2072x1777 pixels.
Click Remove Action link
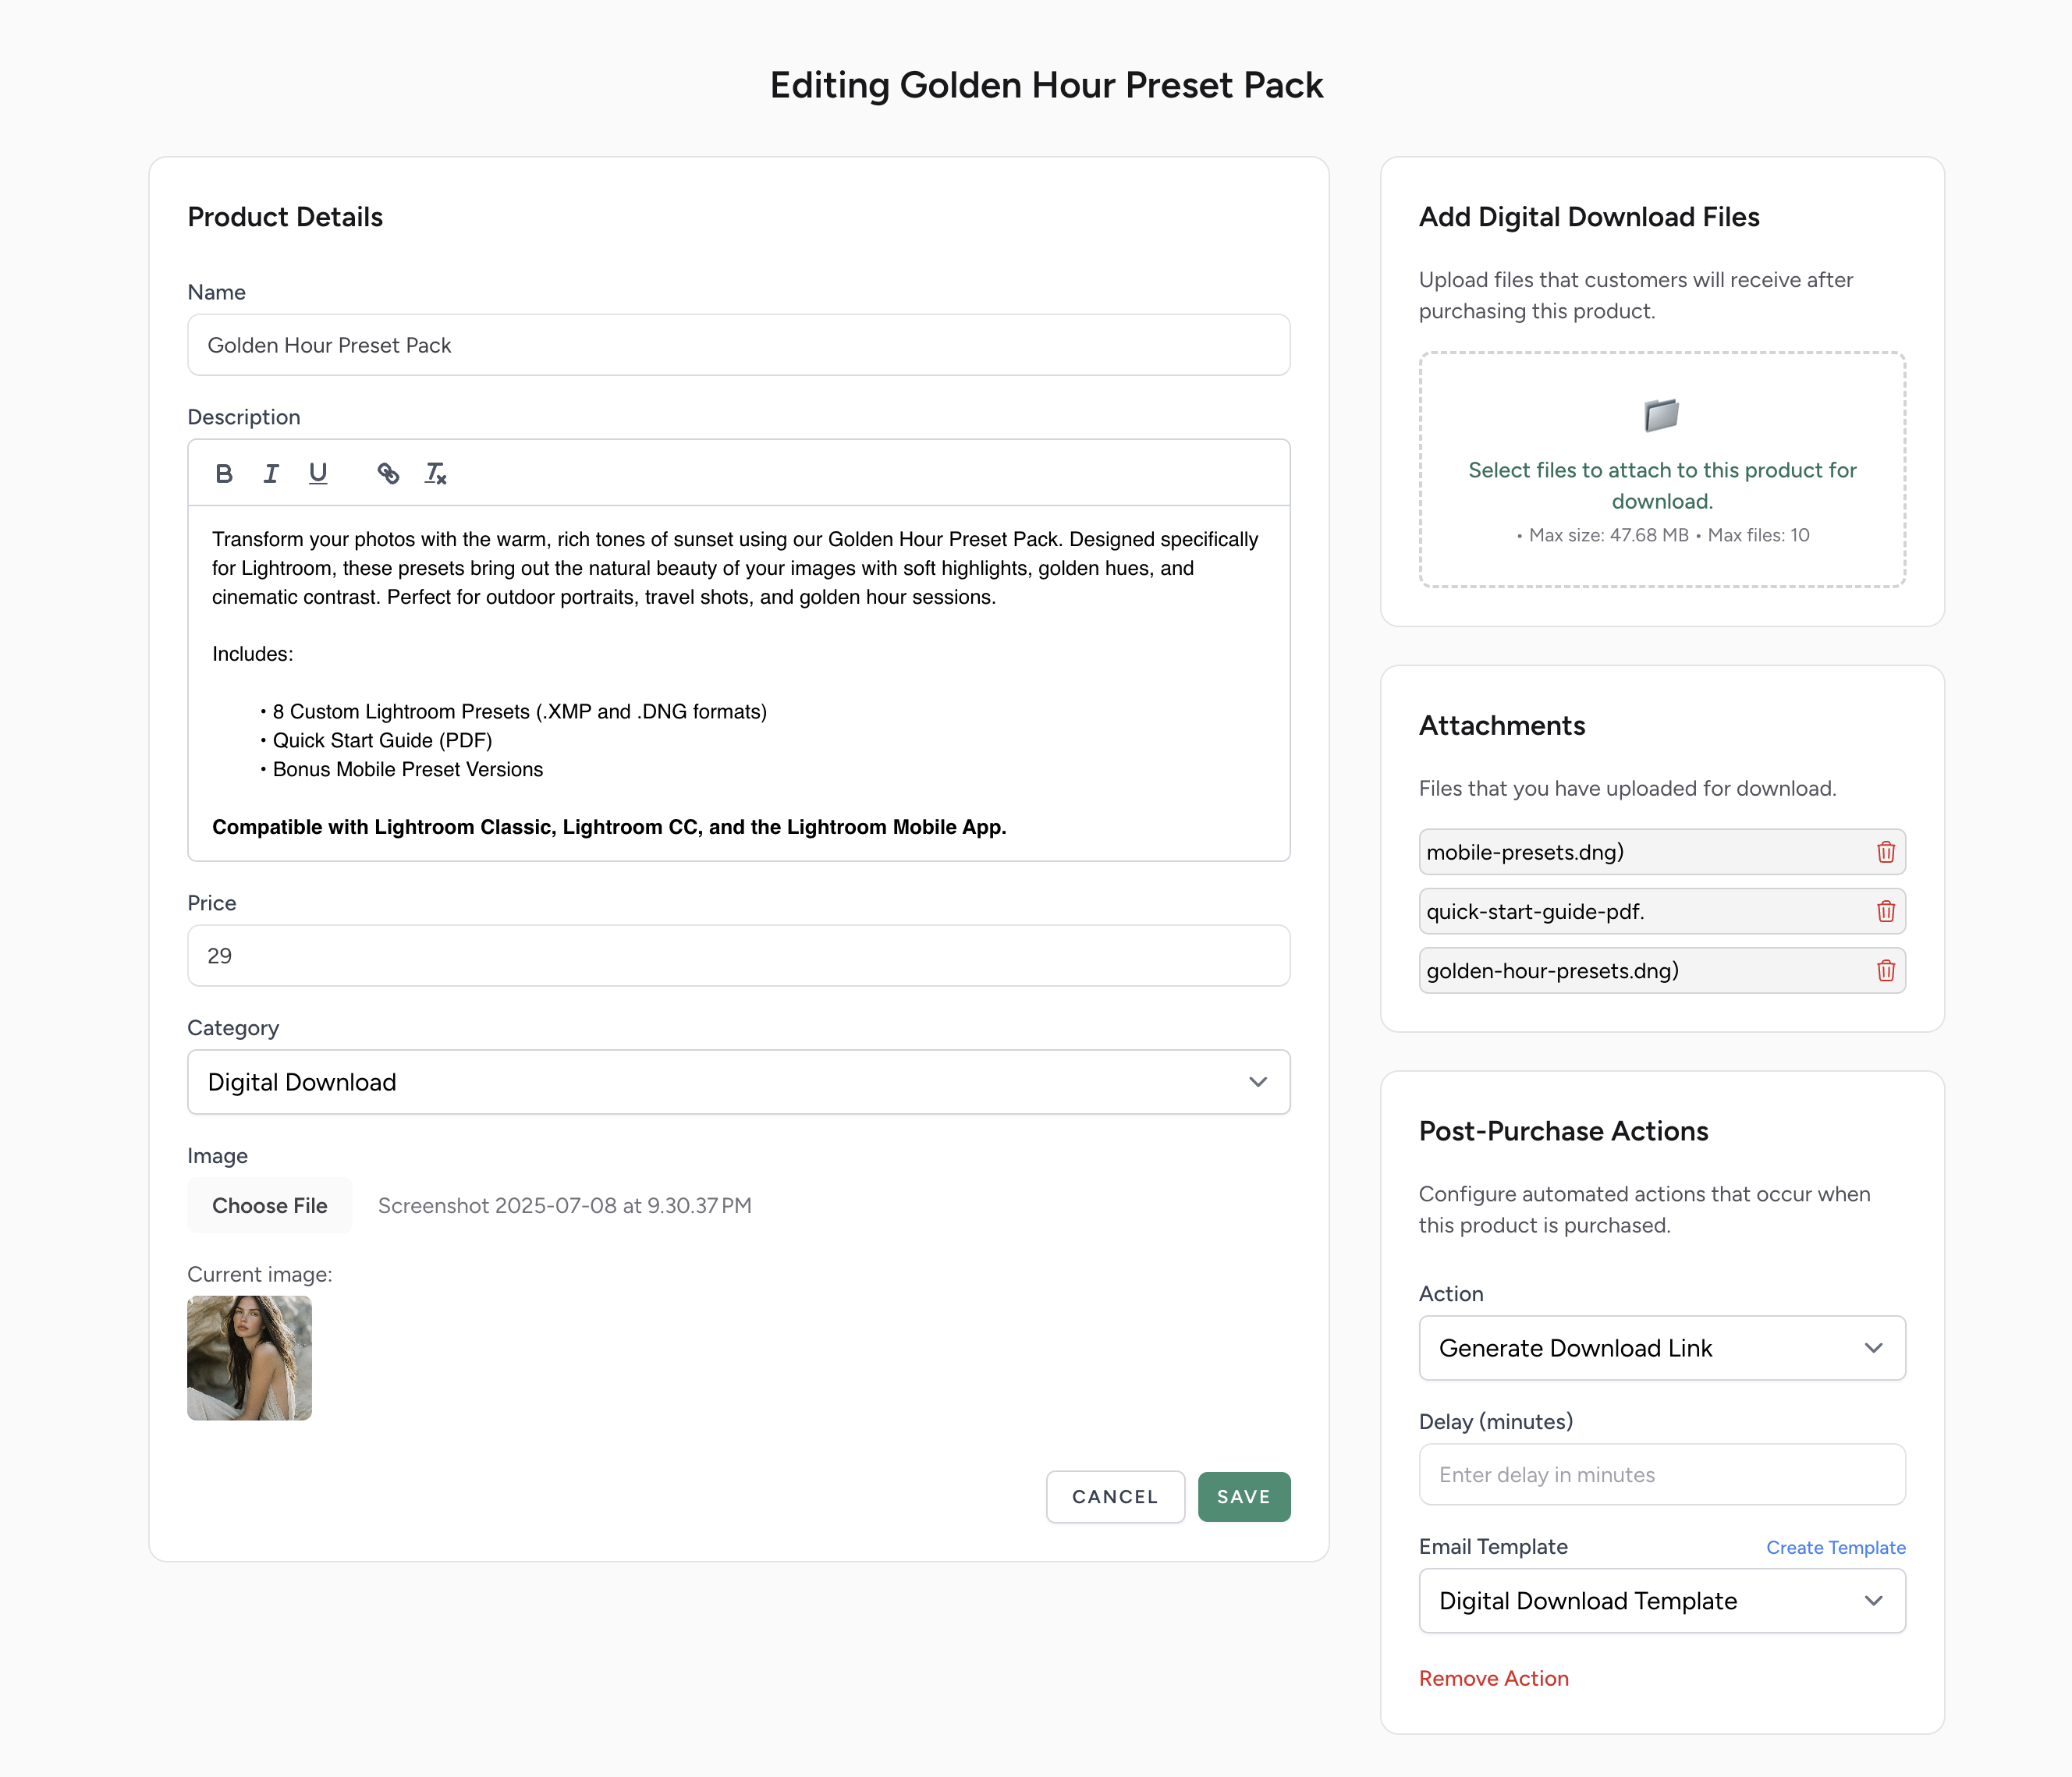[x=1493, y=1679]
